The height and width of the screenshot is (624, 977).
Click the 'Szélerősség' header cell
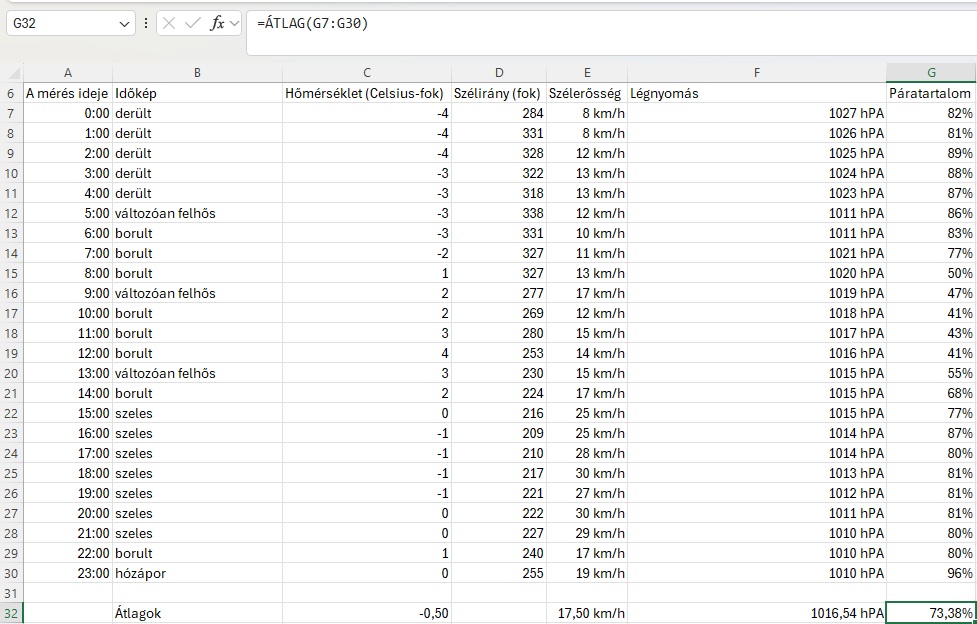coord(587,94)
